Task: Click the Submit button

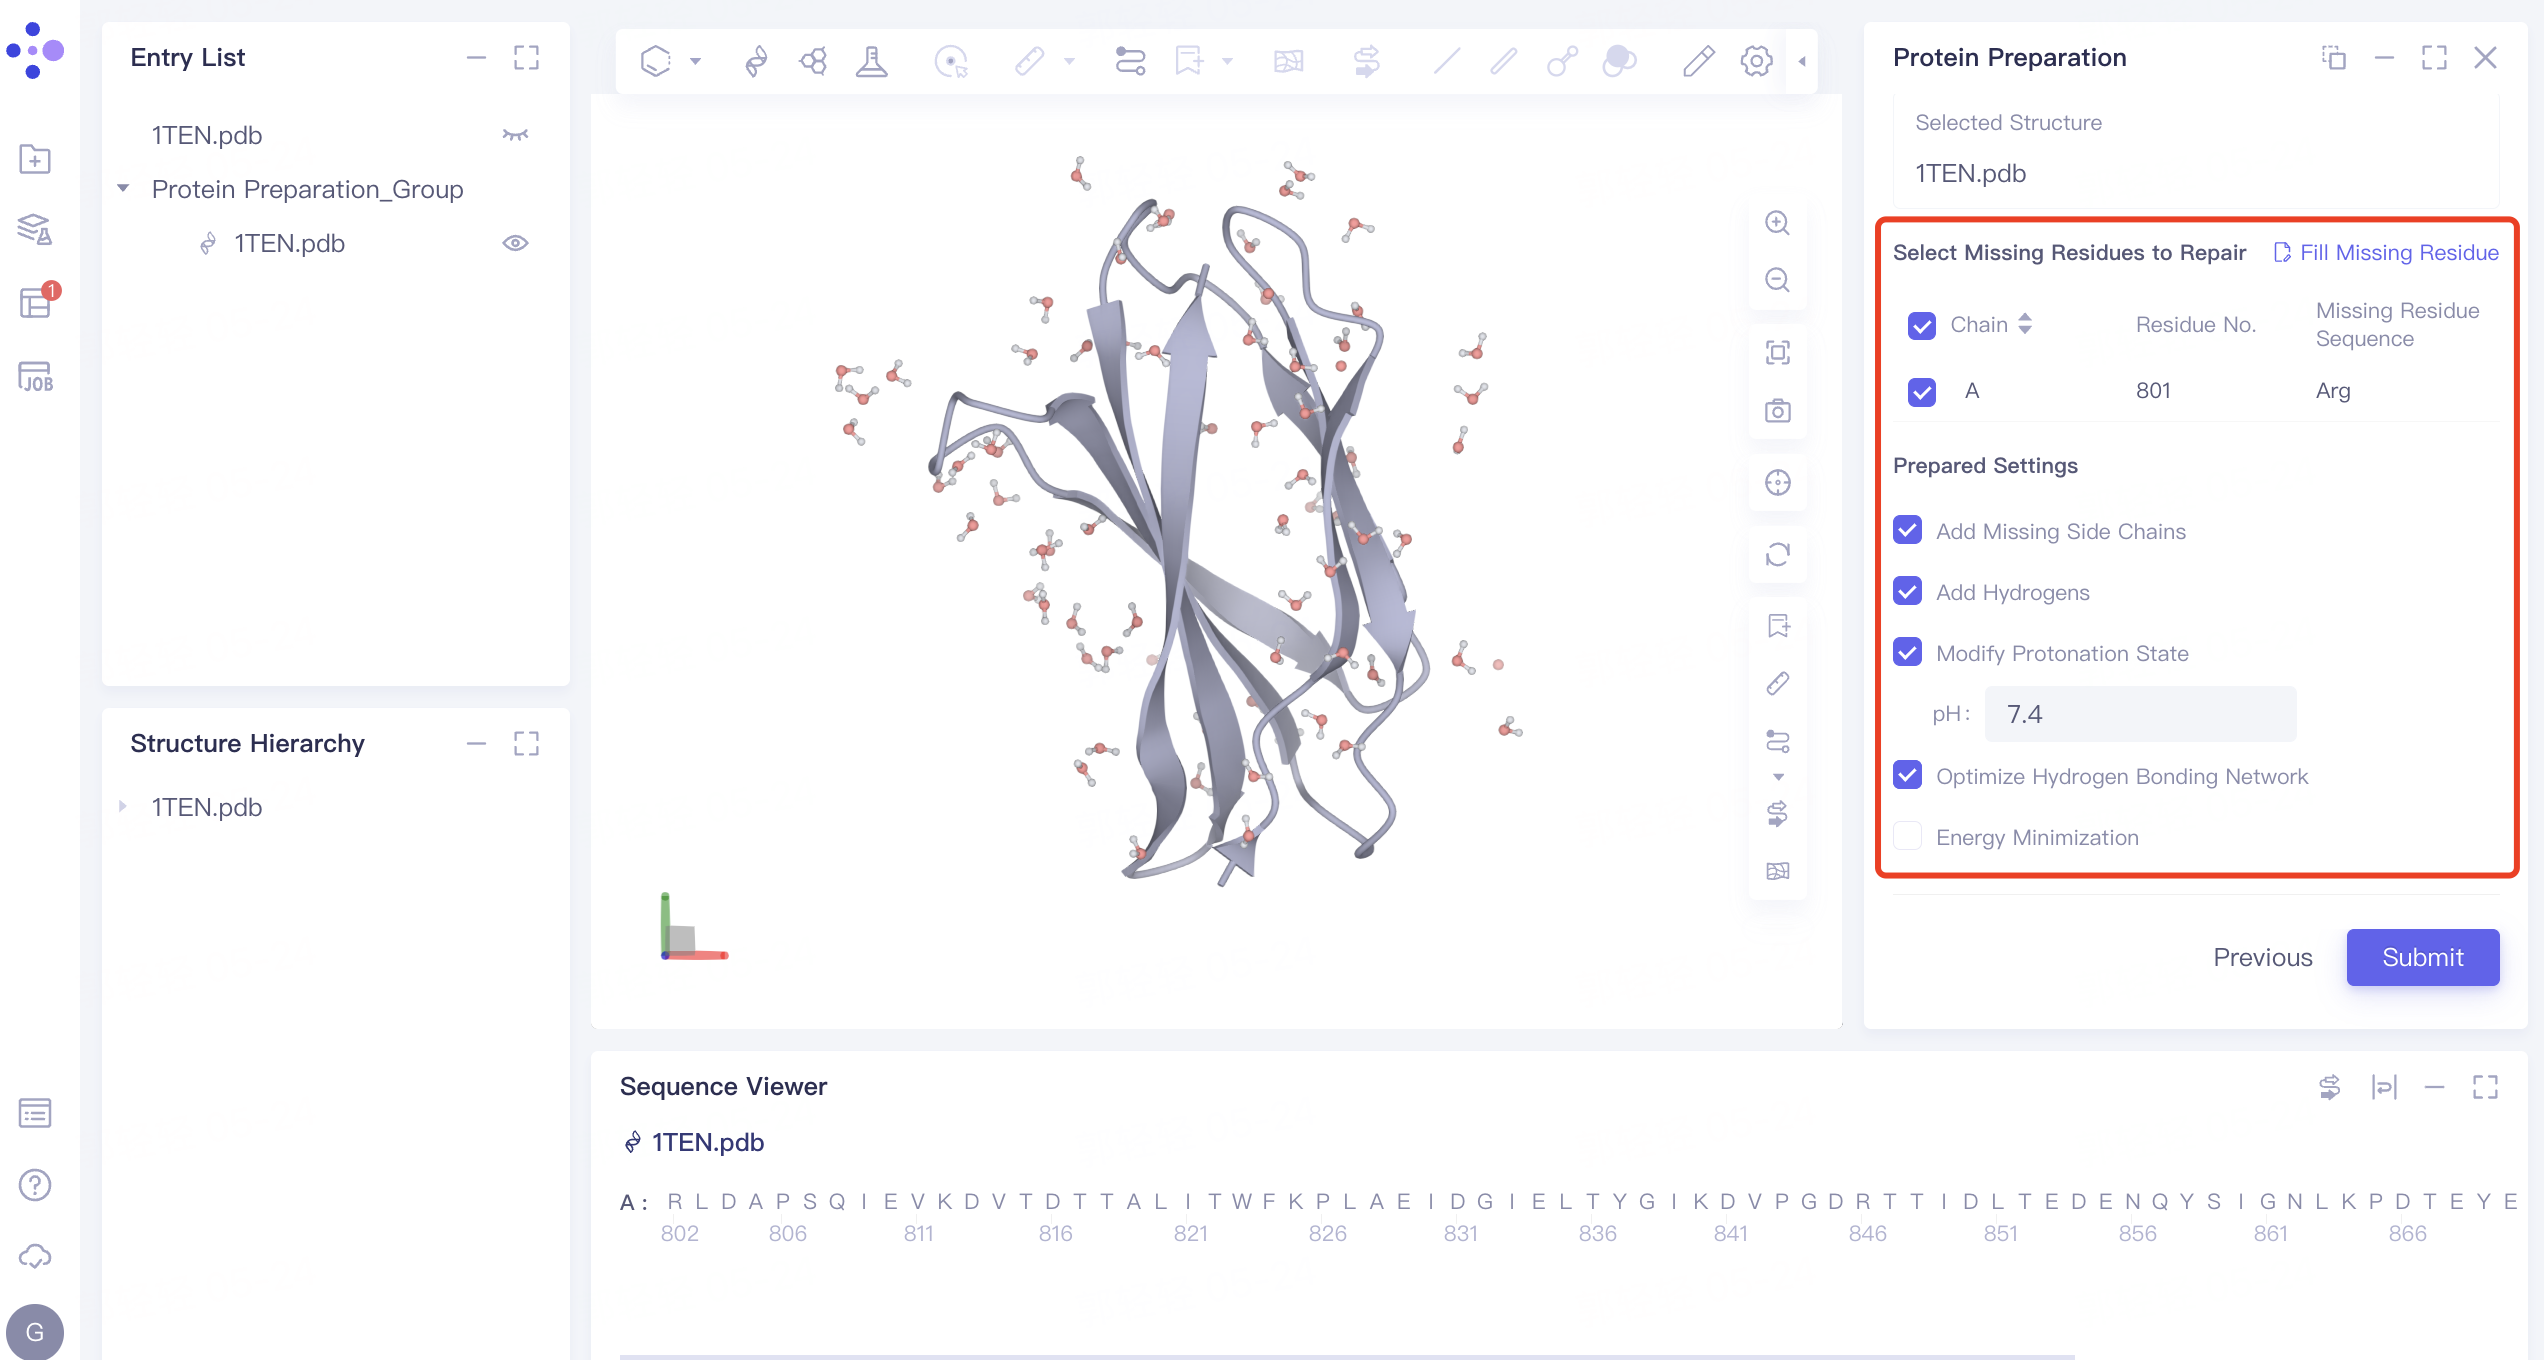Action: (x=2422, y=957)
